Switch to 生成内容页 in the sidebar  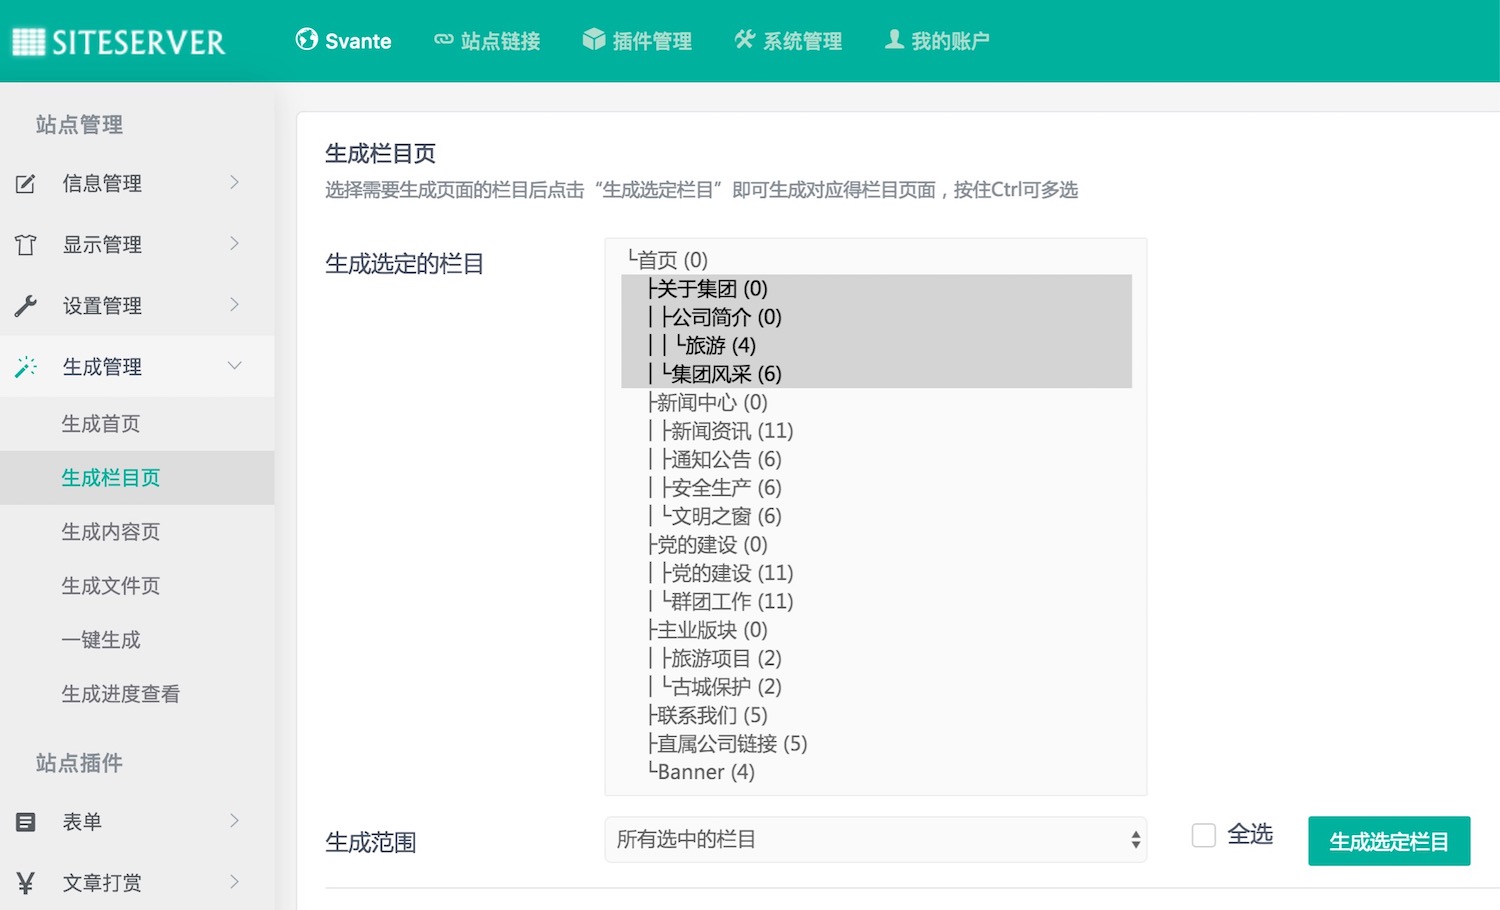pos(110,531)
